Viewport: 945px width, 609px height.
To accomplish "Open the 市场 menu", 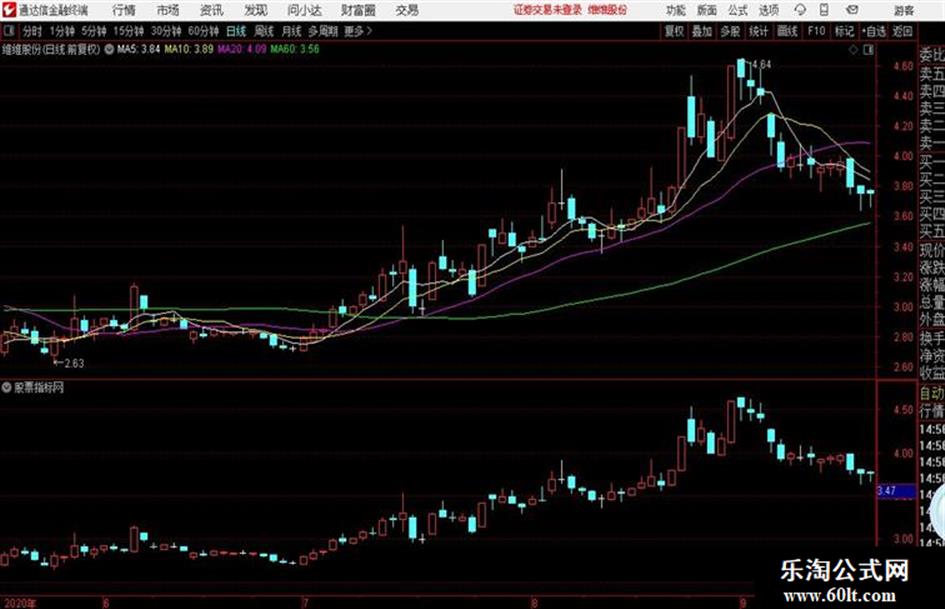I will tap(168, 10).
